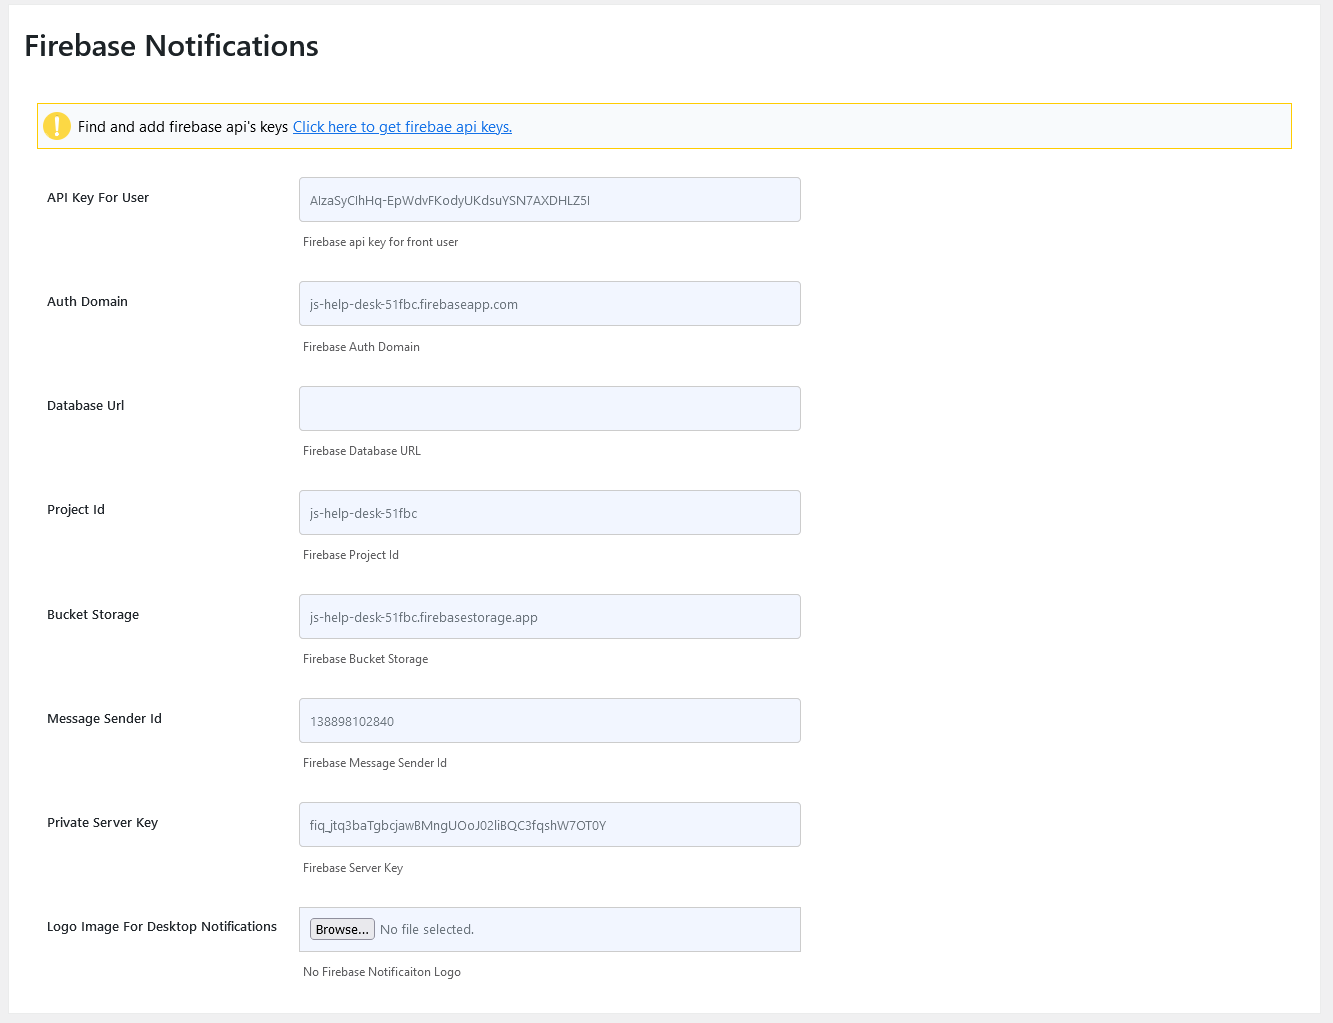The image size is (1333, 1023).
Task: Select the Private Server Key input field
Action: pyautogui.click(x=549, y=825)
